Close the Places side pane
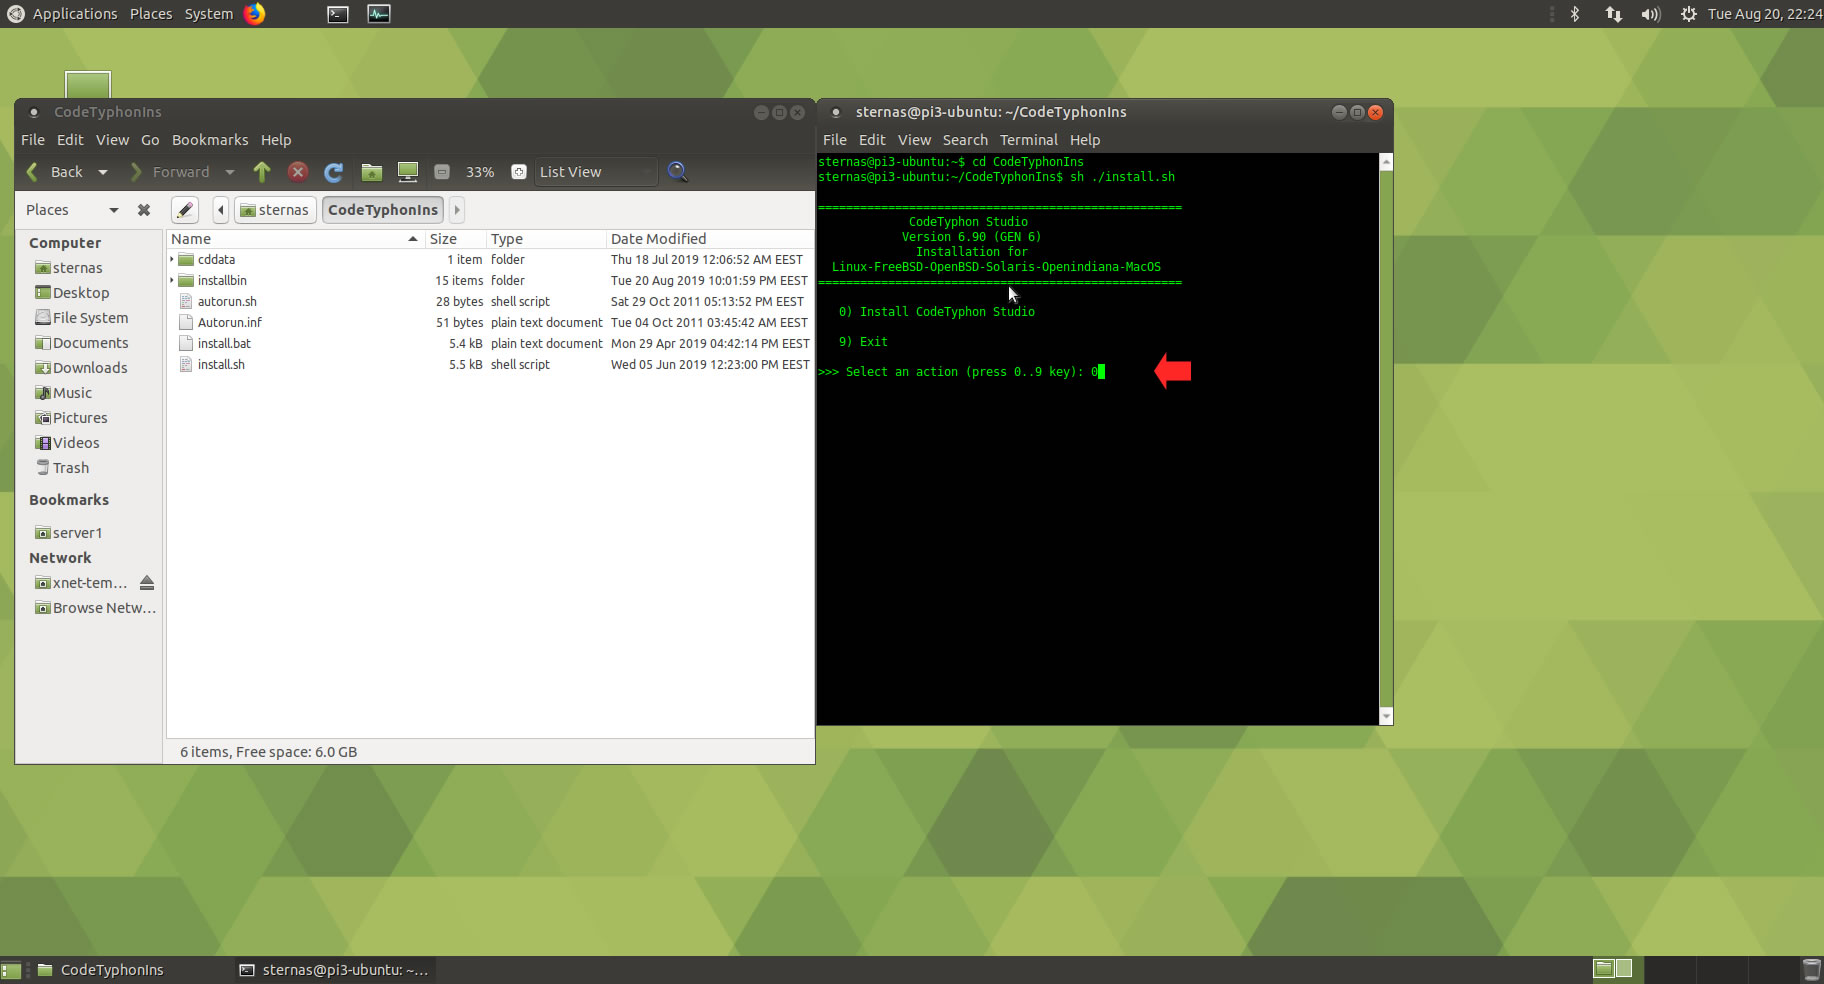Screen dimensions: 1824x984 [144, 210]
